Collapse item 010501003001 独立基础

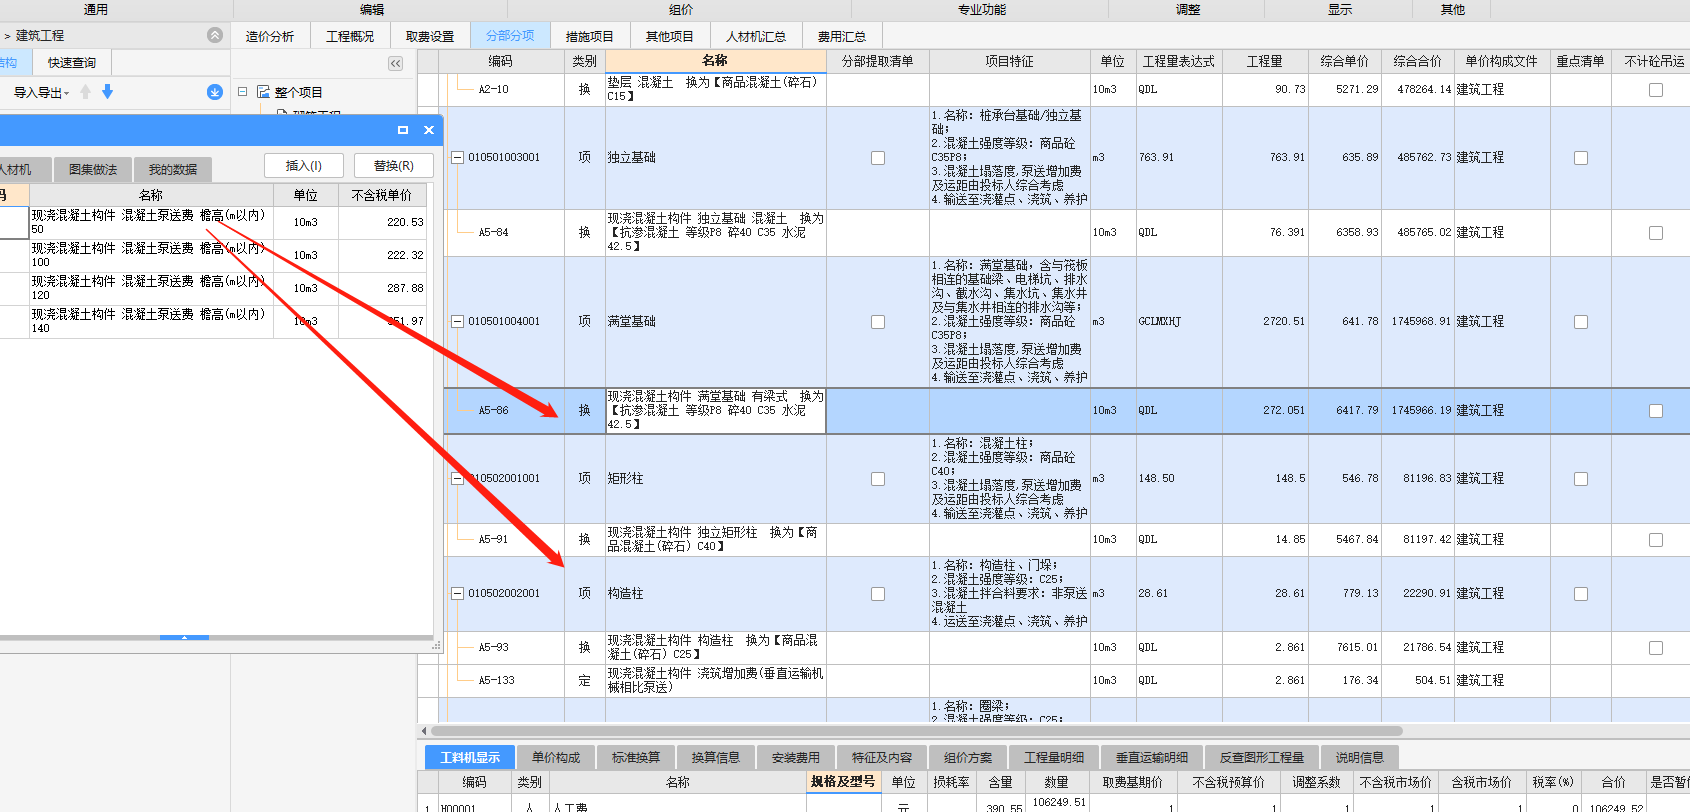[457, 157]
